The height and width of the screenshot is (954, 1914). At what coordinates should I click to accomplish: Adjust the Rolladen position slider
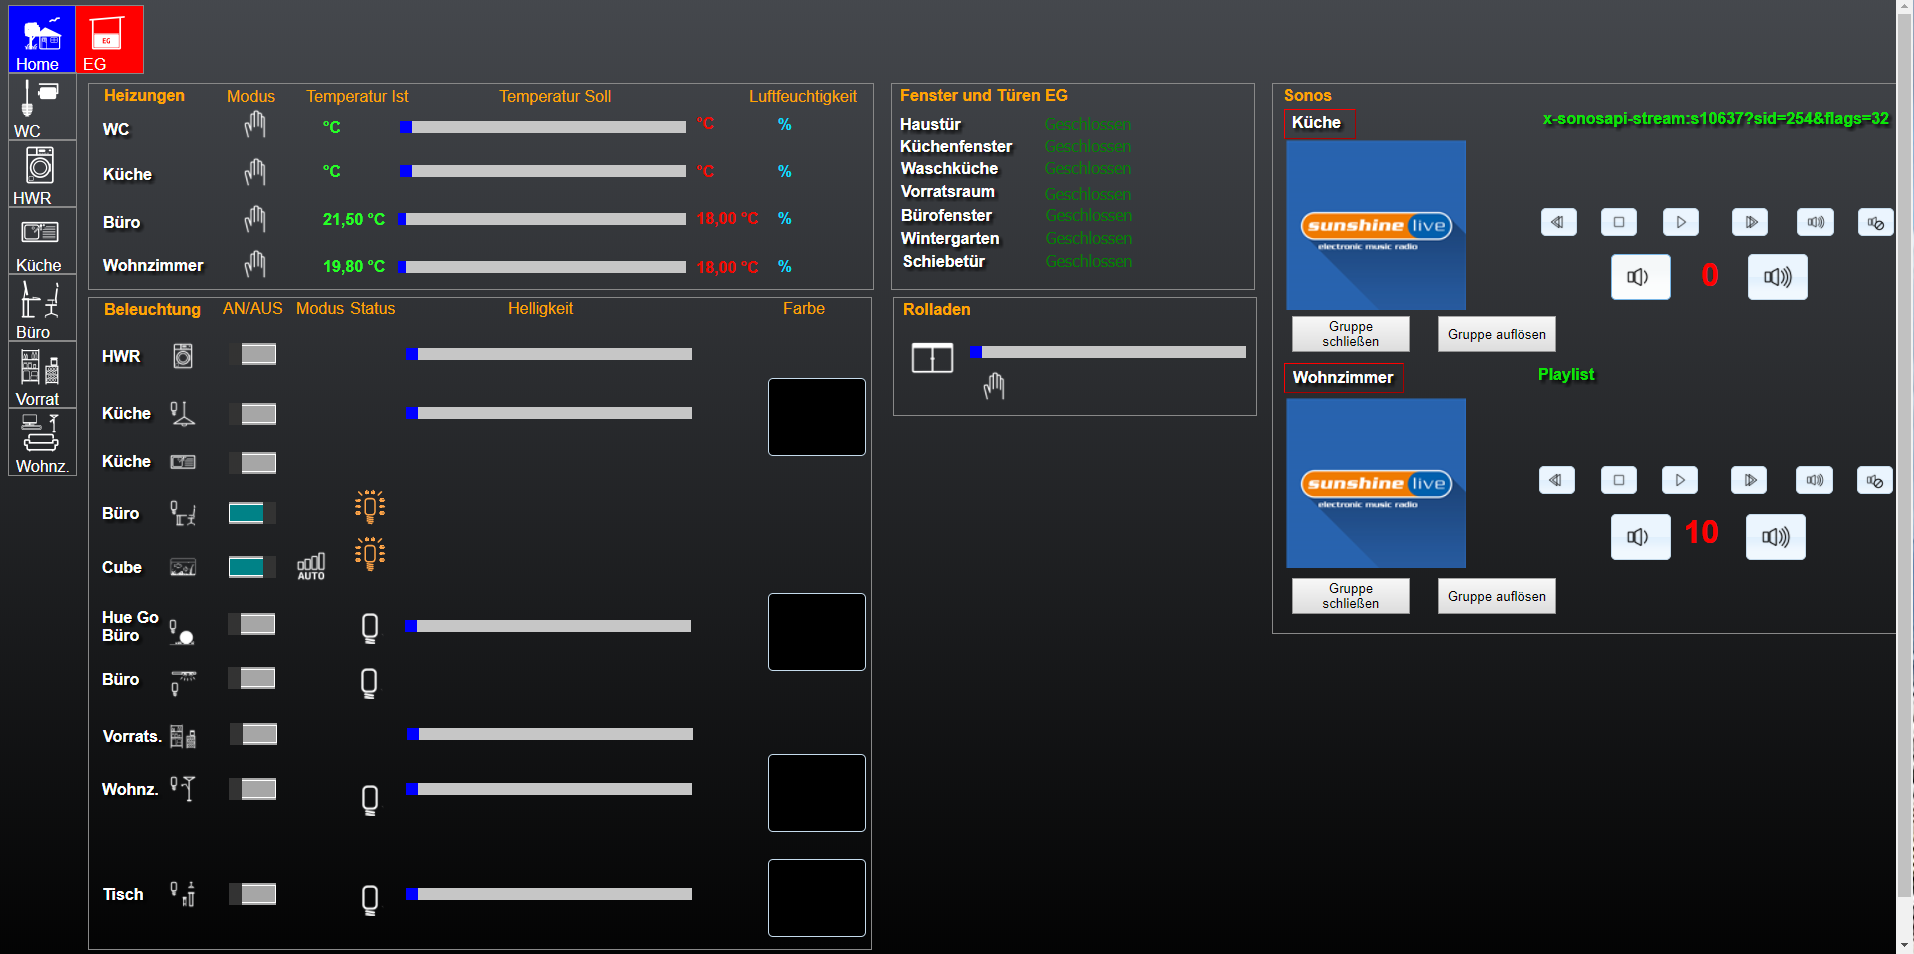[1108, 352]
